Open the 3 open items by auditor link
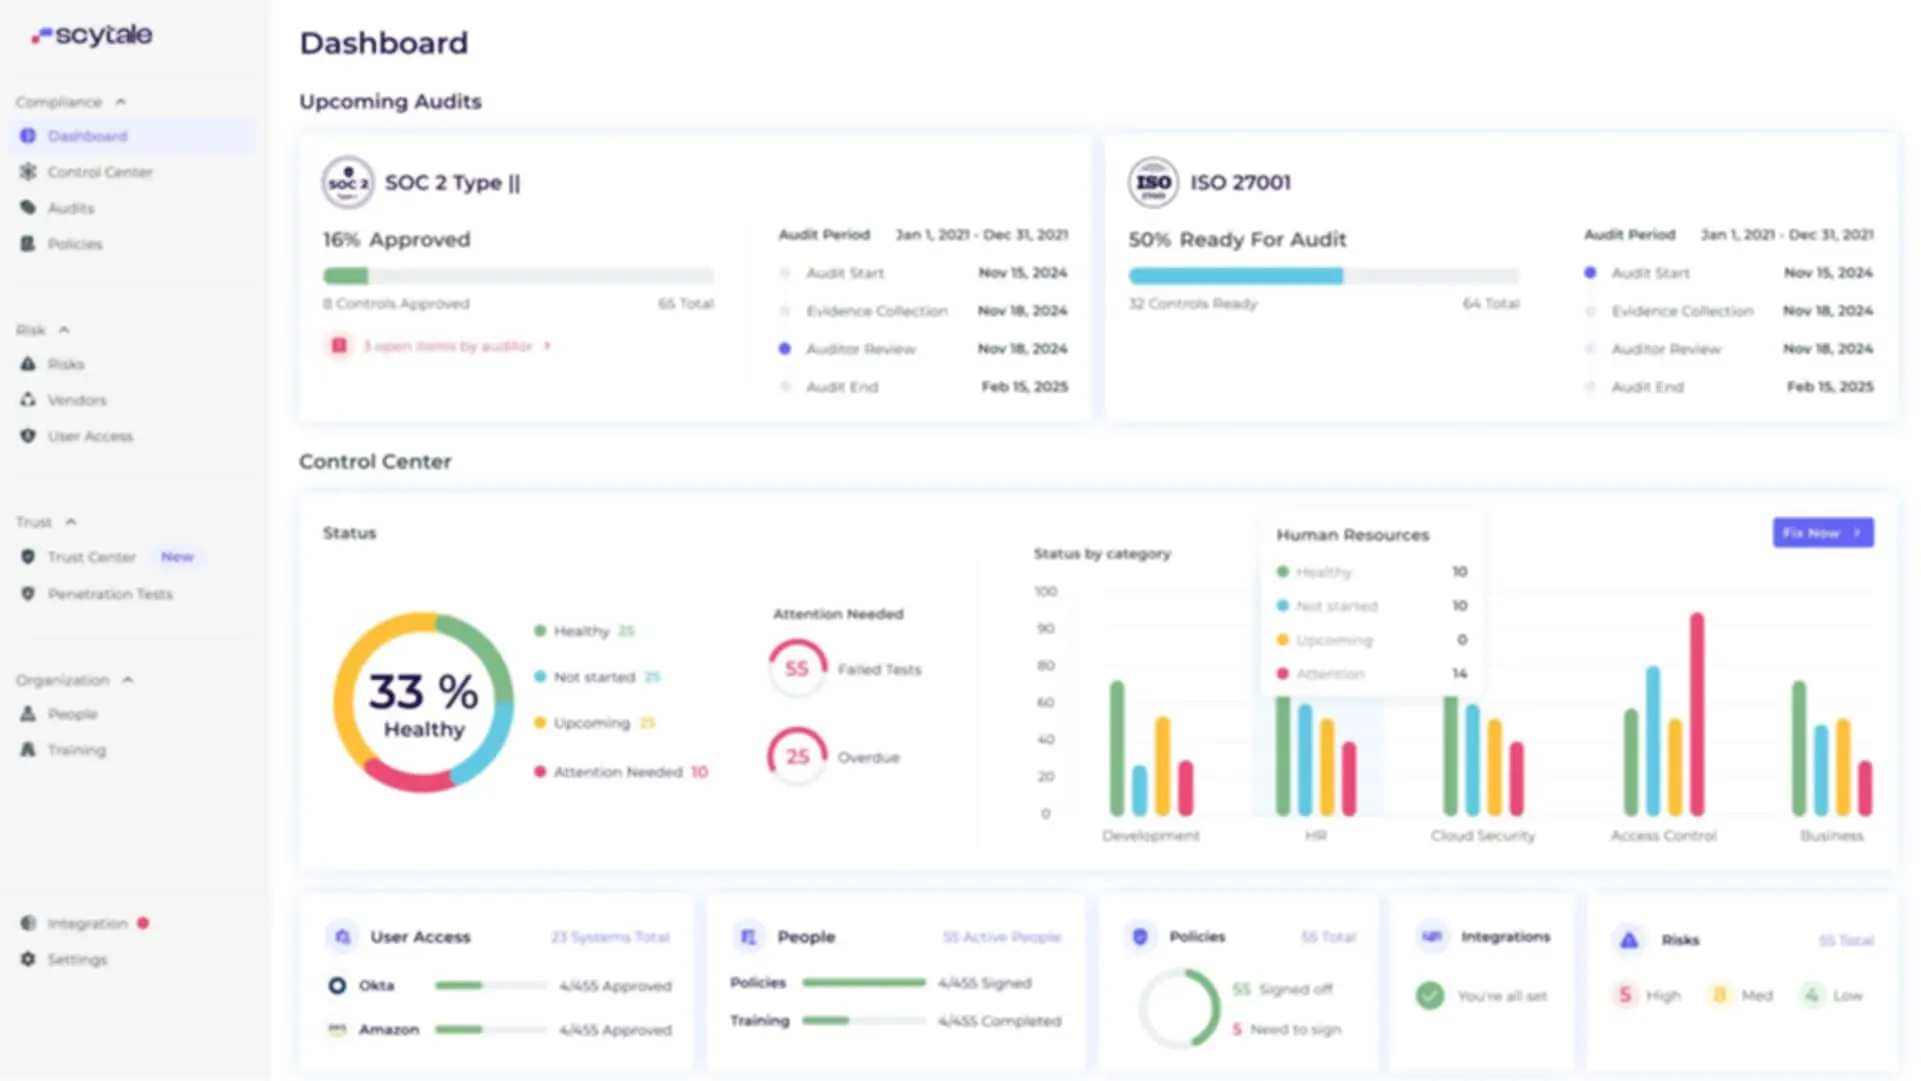This screenshot has height=1081, width=1921. point(448,346)
